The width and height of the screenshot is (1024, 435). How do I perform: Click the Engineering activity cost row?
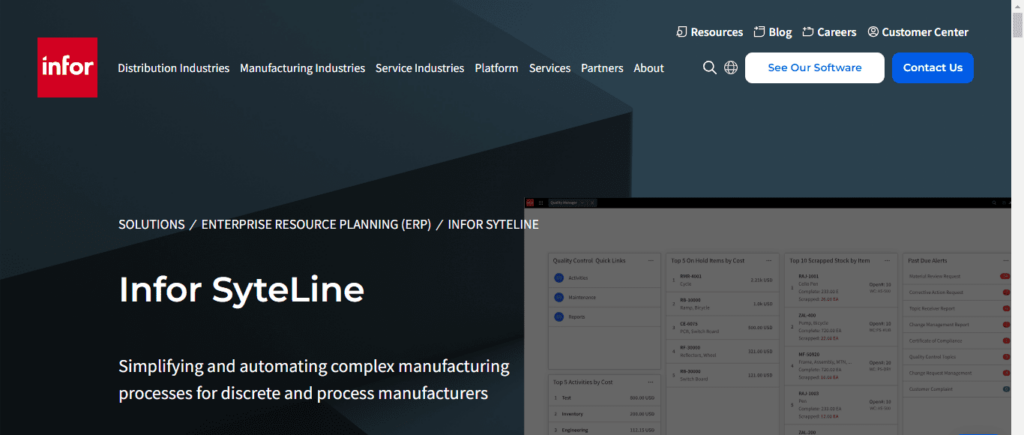pos(605,430)
